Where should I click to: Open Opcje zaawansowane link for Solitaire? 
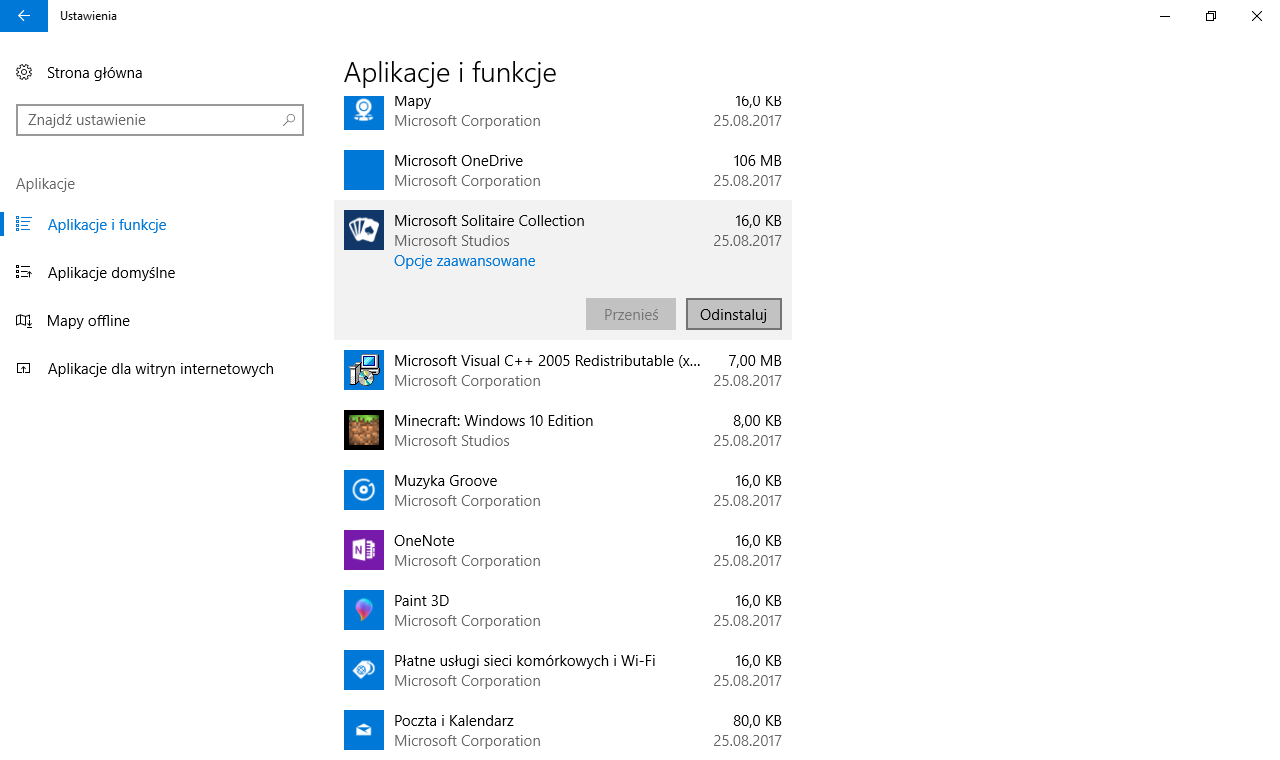pos(464,261)
